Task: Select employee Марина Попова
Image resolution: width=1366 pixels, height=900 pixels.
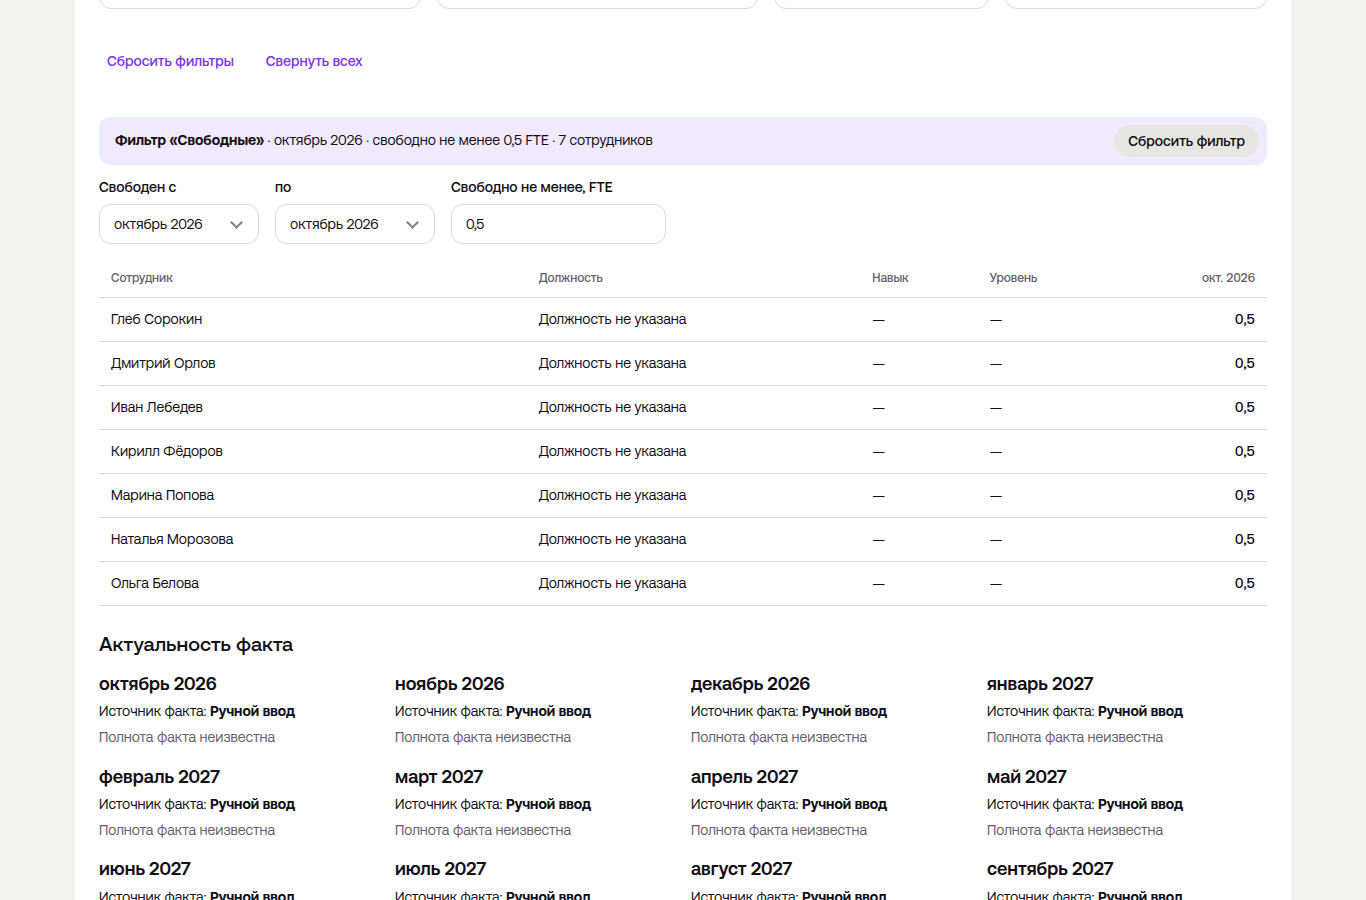Action: point(162,496)
